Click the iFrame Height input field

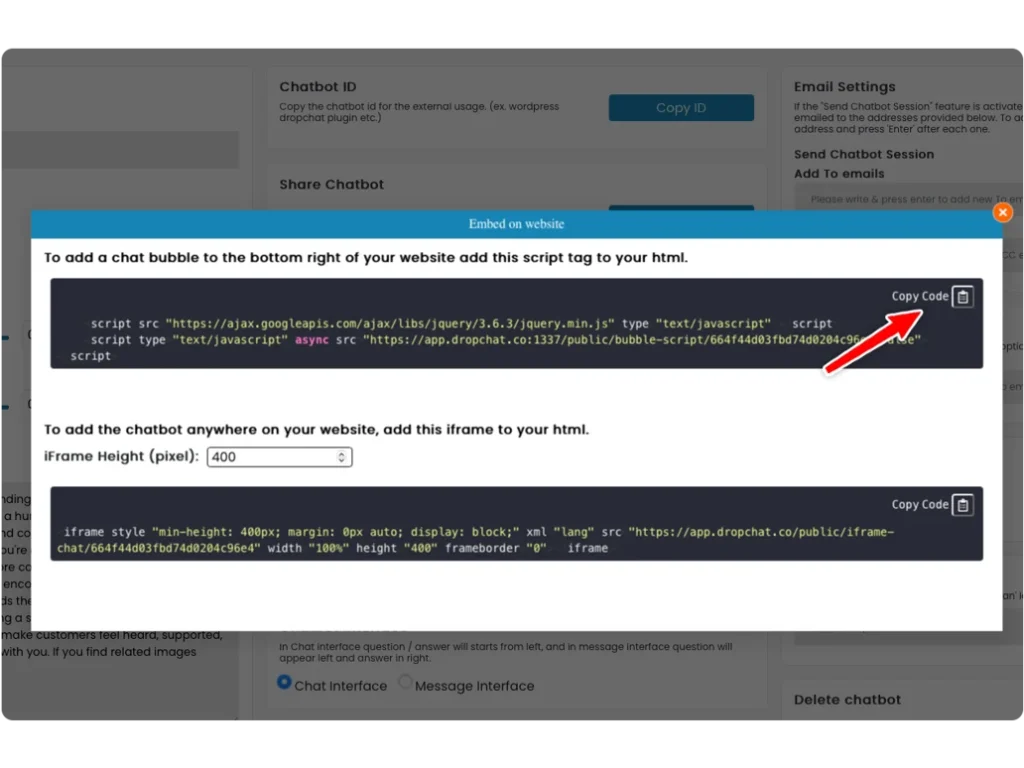280,456
